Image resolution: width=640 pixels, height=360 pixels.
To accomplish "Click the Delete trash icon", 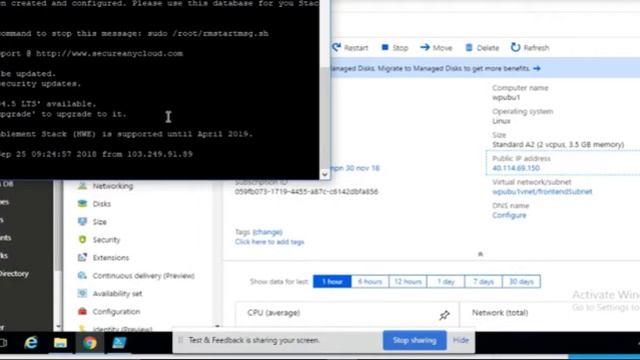I will click(x=469, y=47).
